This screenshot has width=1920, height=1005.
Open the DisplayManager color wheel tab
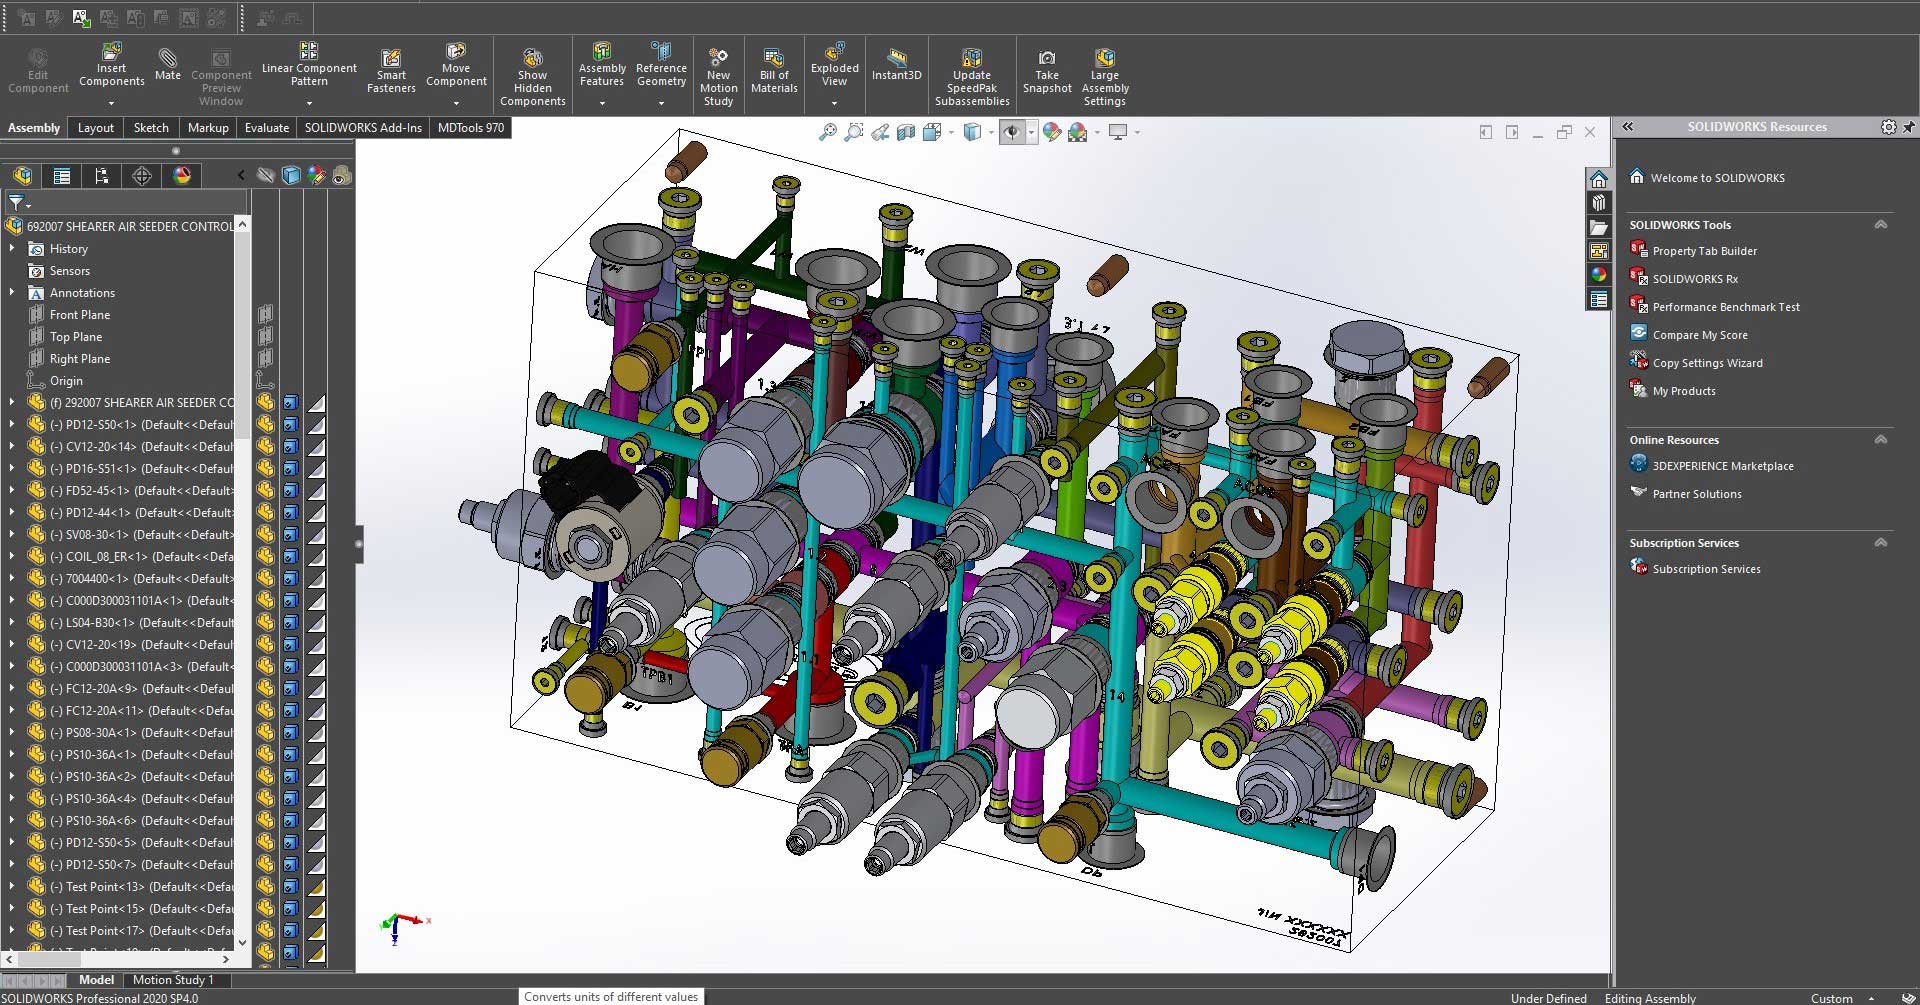(181, 176)
